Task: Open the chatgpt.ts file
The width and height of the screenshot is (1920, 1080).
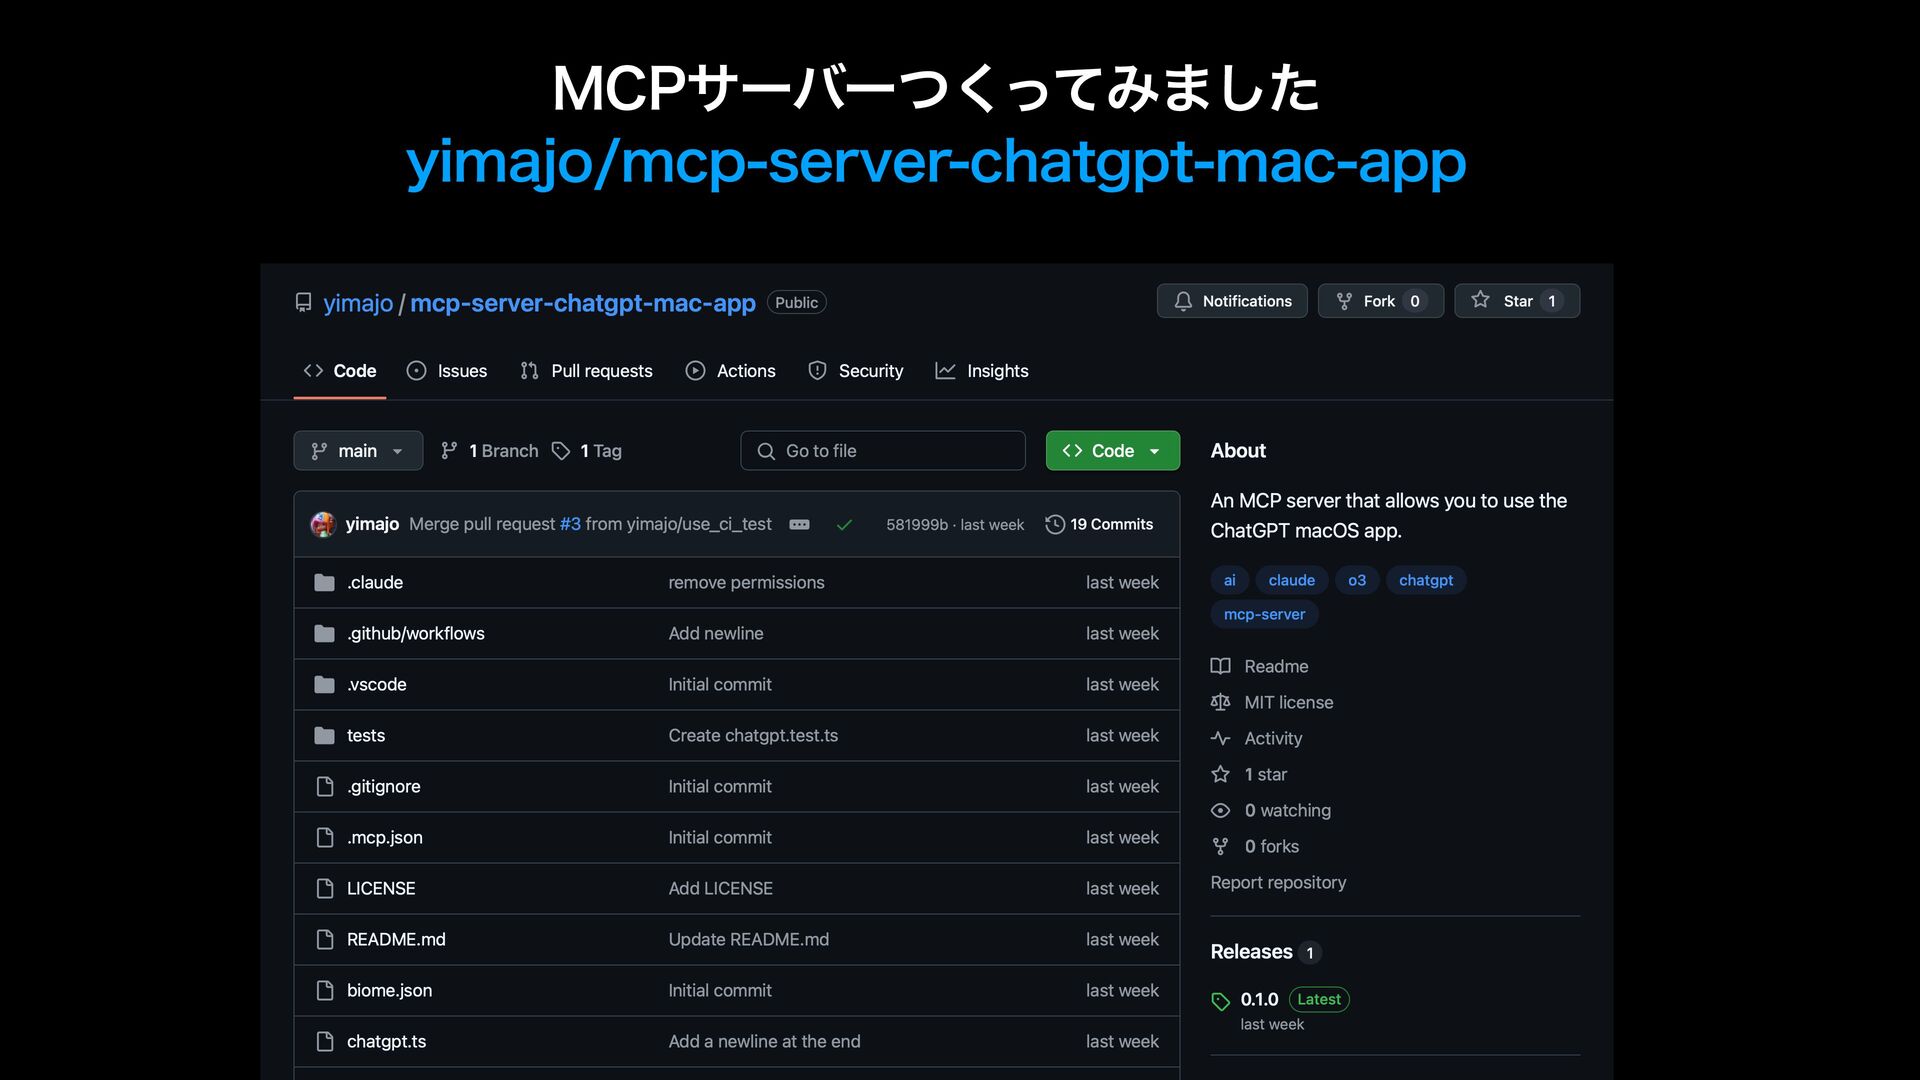Action: pos(387,1041)
